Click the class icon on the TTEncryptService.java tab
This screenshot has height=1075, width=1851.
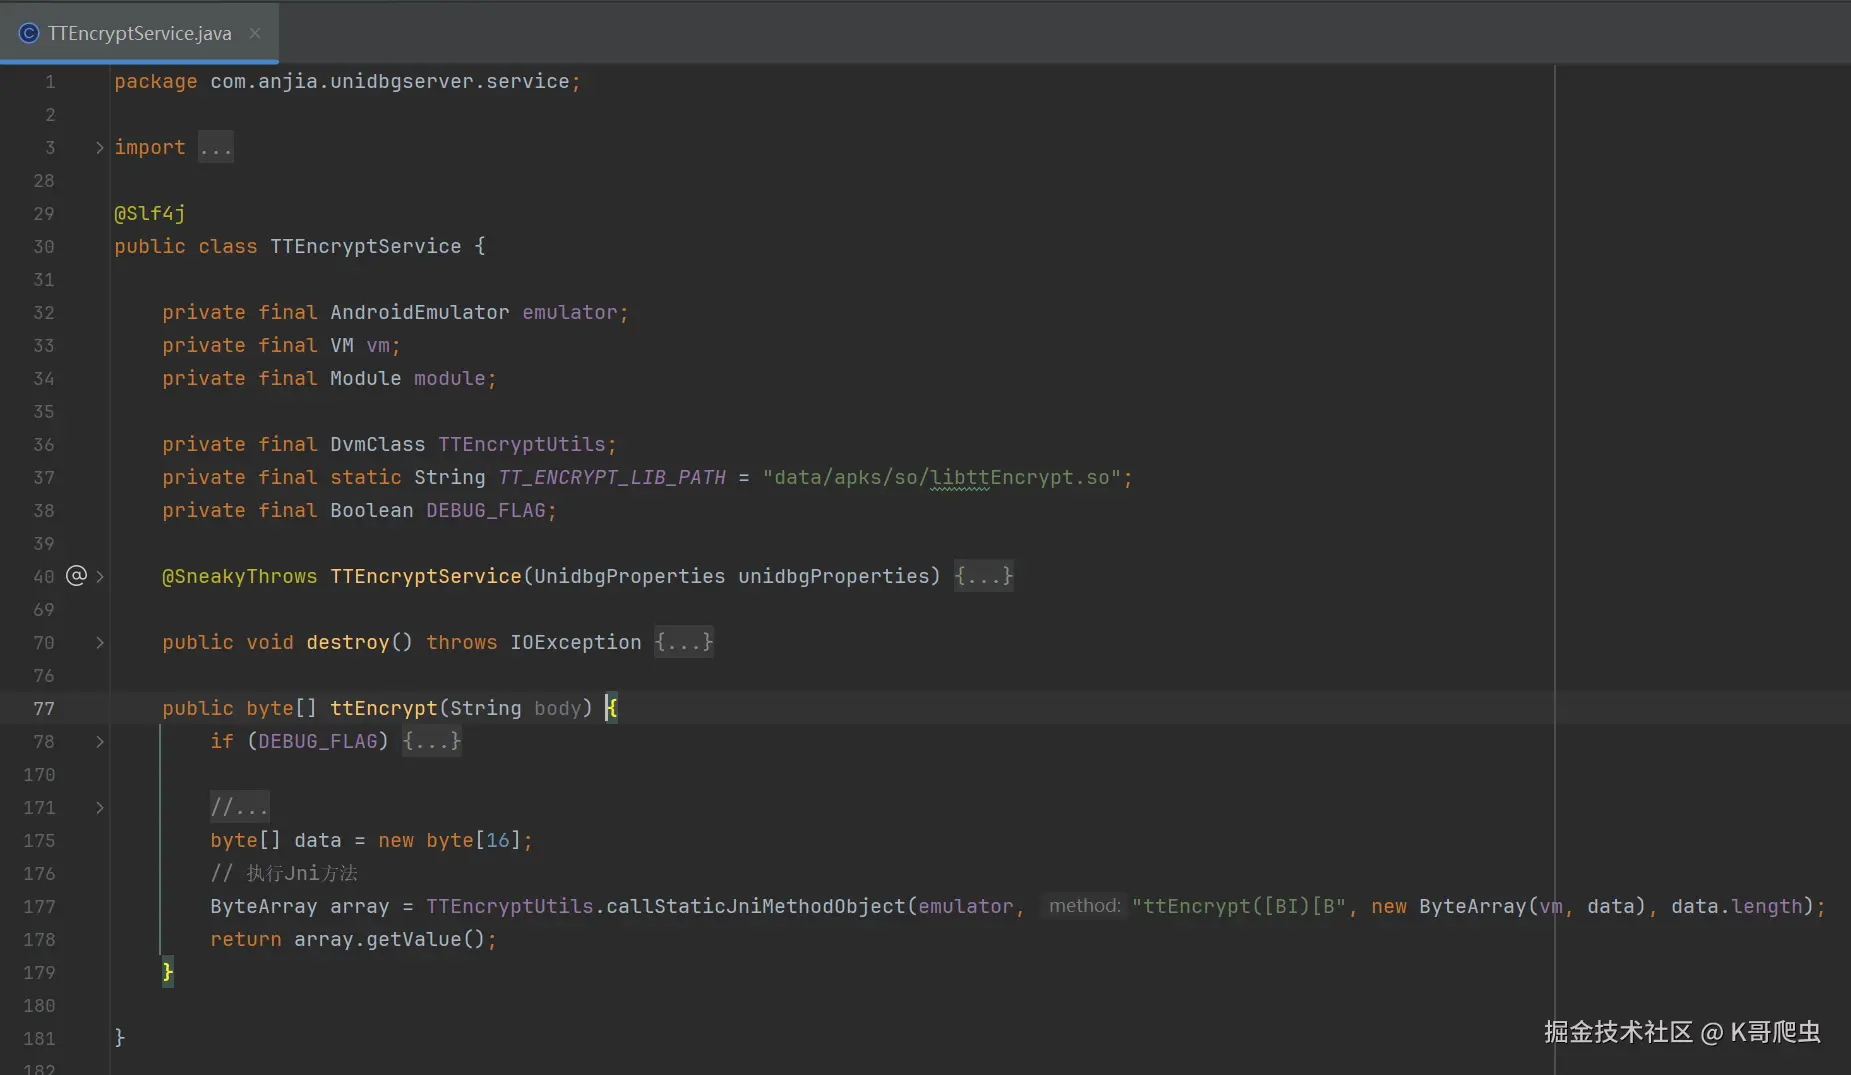[29, 33]
